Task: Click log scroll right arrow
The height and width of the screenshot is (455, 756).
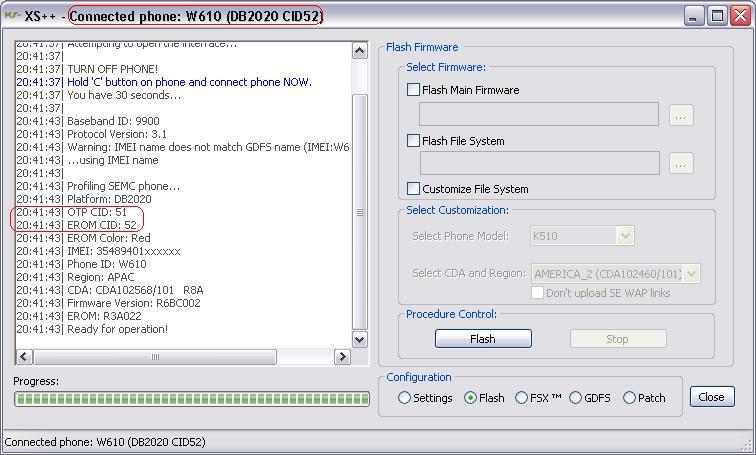Action: (342, 357)
